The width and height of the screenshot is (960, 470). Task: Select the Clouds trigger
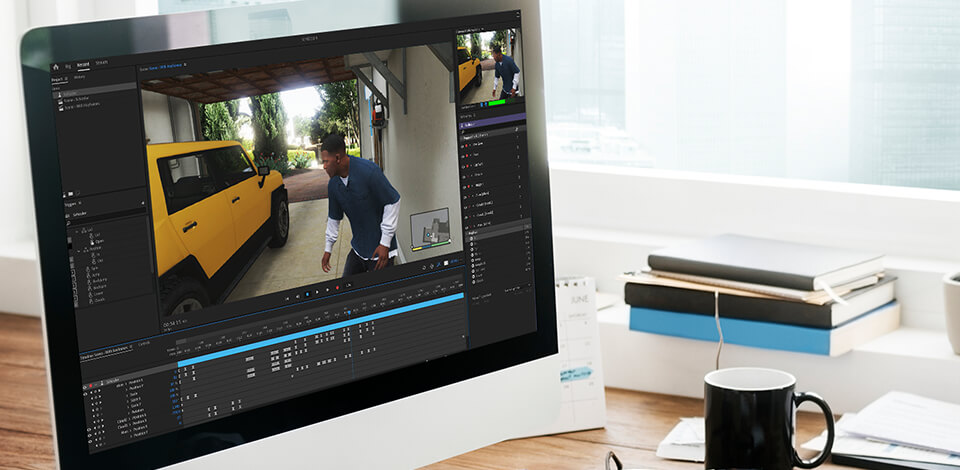(99, 300)
